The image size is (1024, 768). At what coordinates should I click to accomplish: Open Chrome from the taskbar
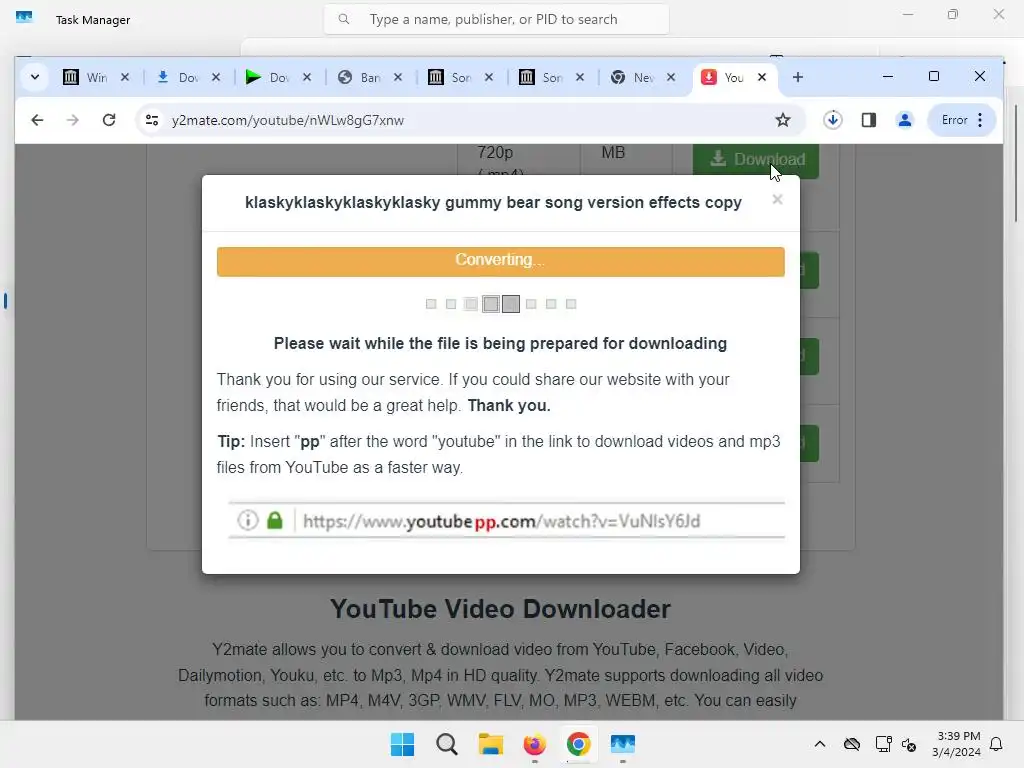click(x=579, y=744)
